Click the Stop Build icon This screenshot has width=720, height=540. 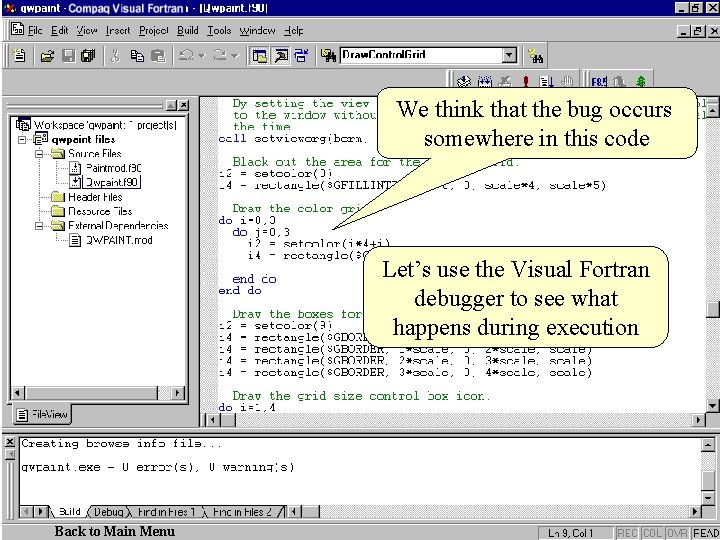tap(505, 82)
